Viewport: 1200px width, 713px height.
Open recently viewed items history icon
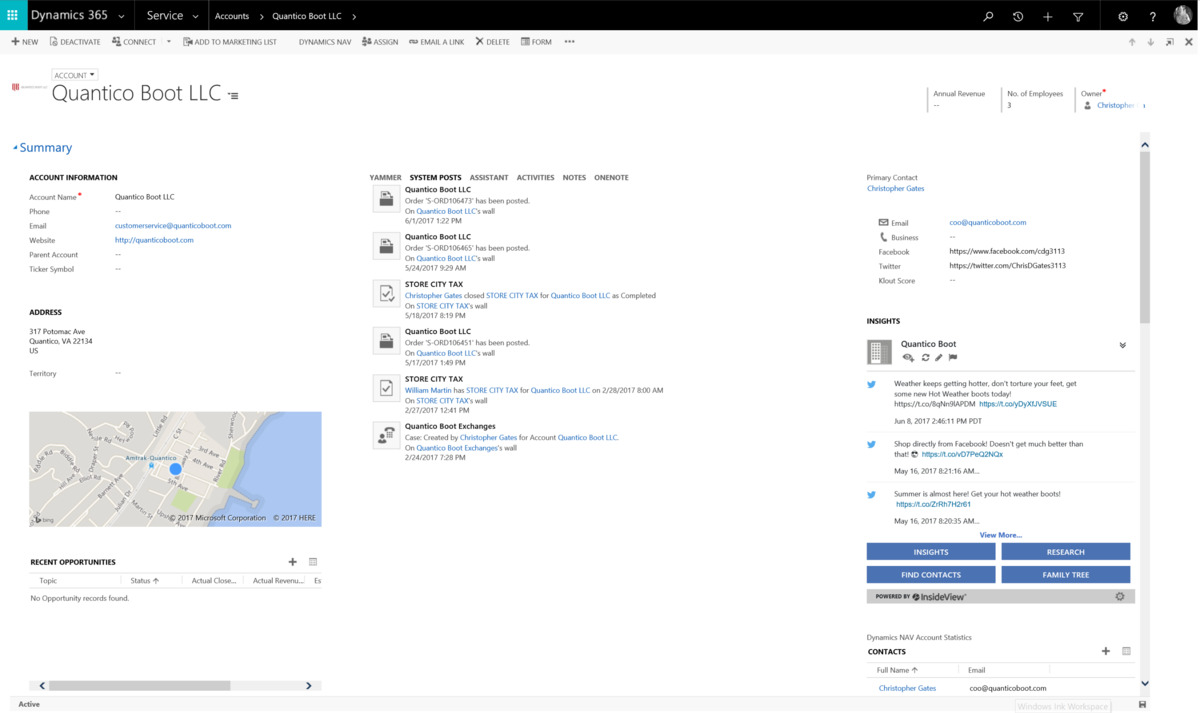1018,16
